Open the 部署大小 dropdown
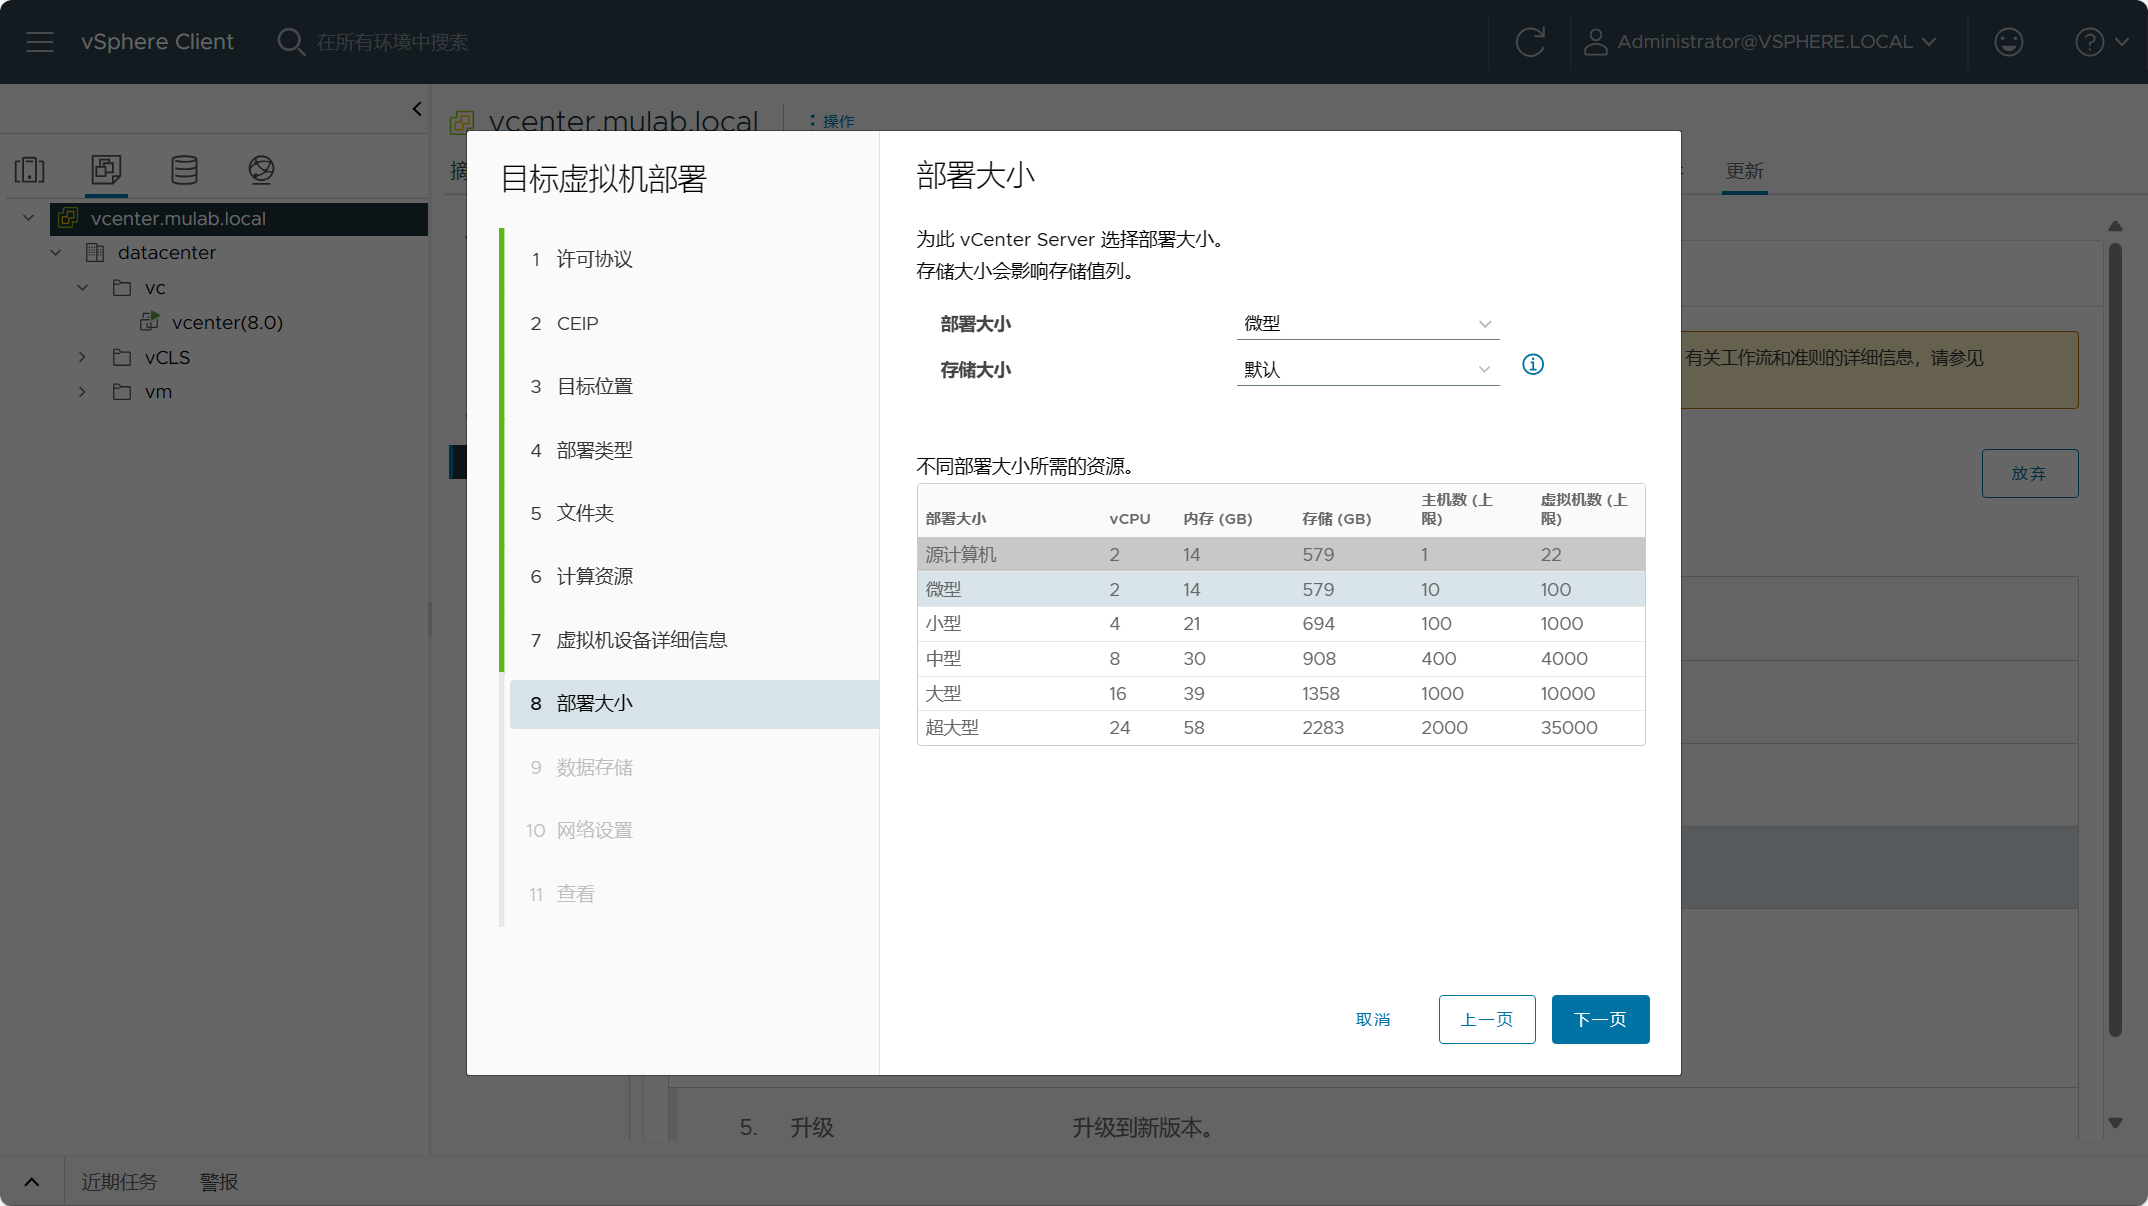The height and width of the screenshot is (1206, 2148). click(x=1367, y=324)
